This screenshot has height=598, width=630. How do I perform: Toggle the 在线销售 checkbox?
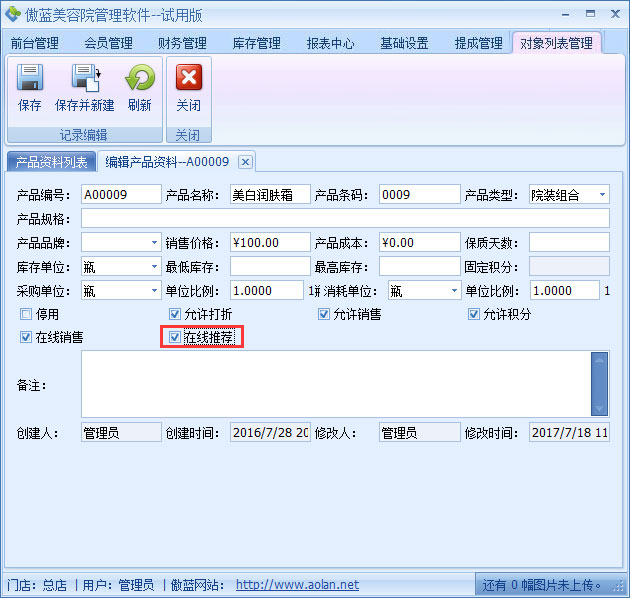point(26,337)
